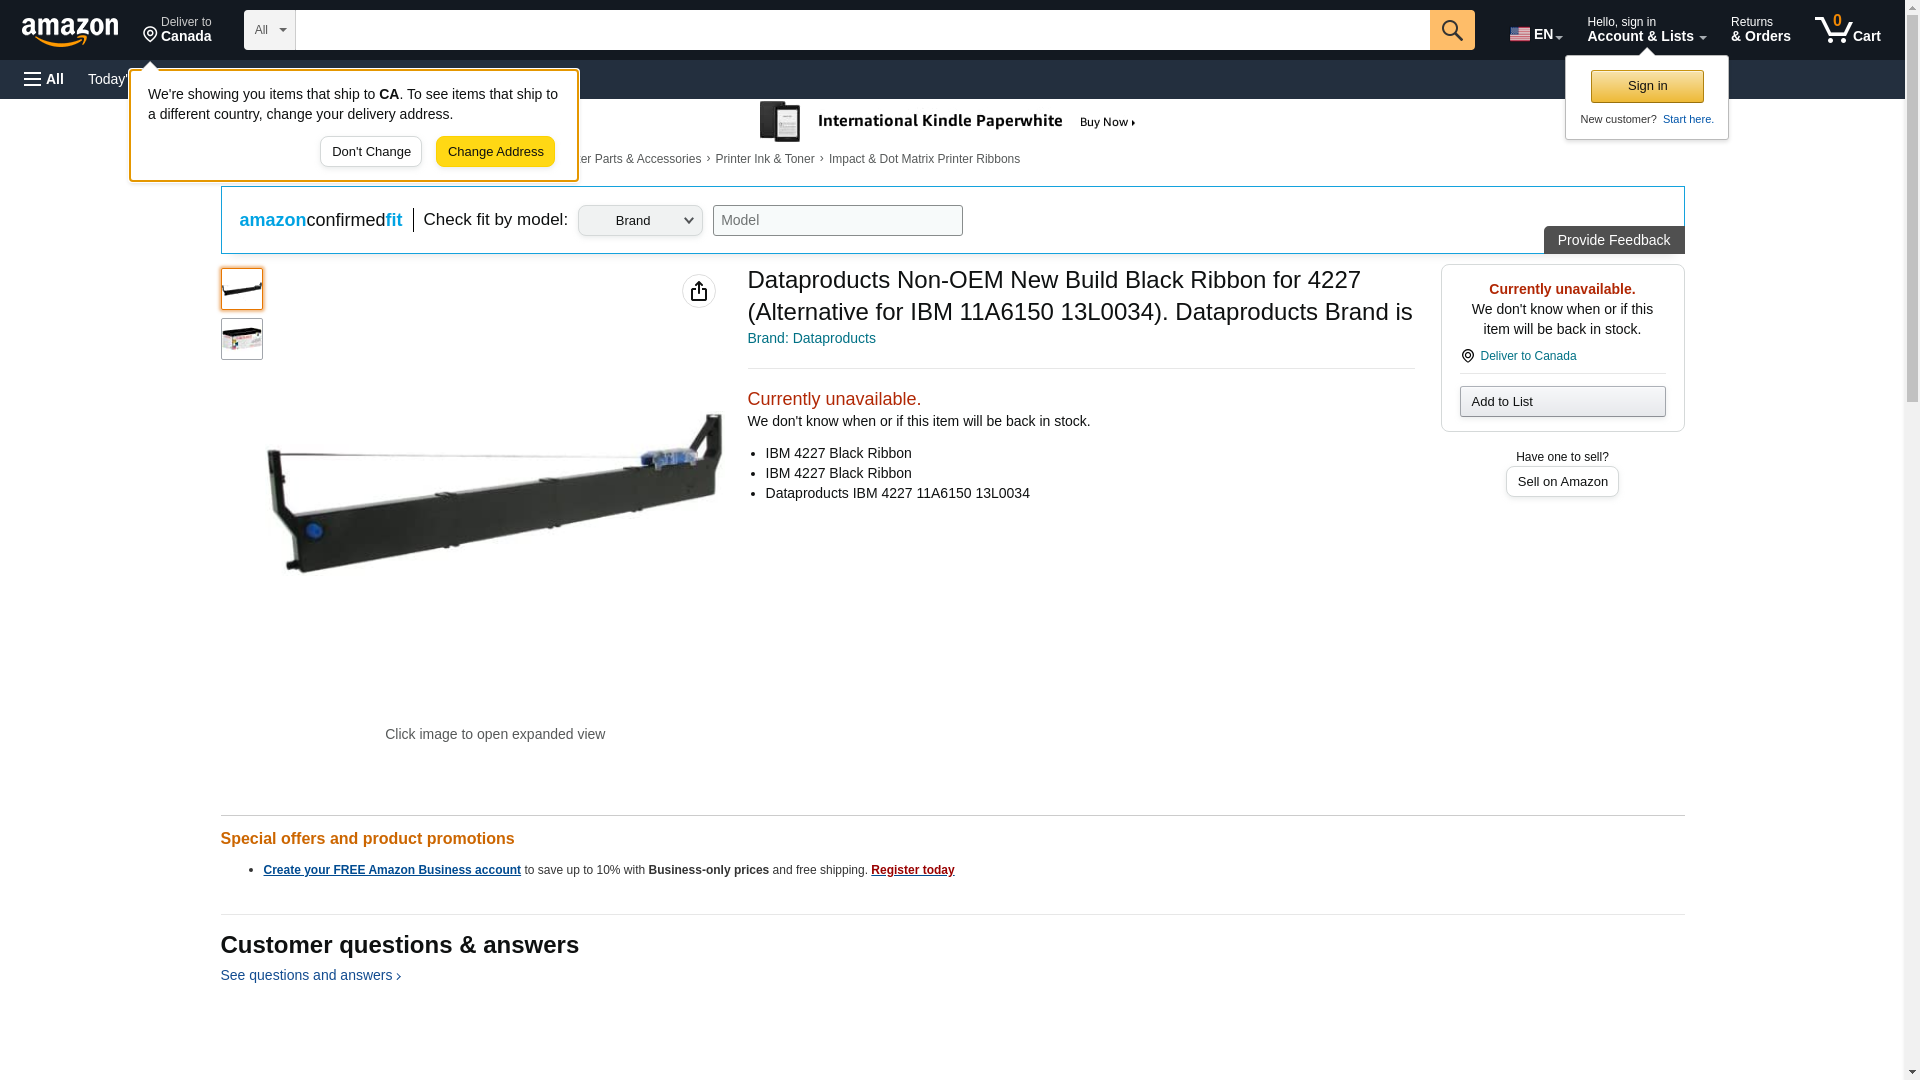Expand Account & Lists dropdown
The image size is (1920, 1080).
click(1646, 30)
